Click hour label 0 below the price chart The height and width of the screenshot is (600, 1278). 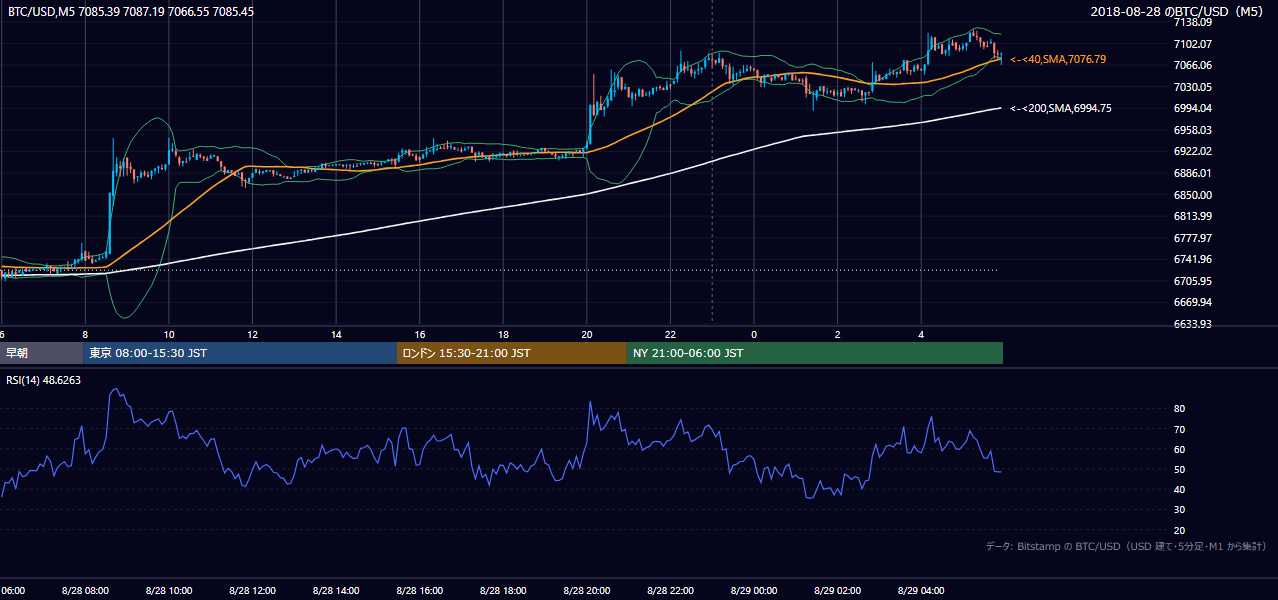[754, 334]
